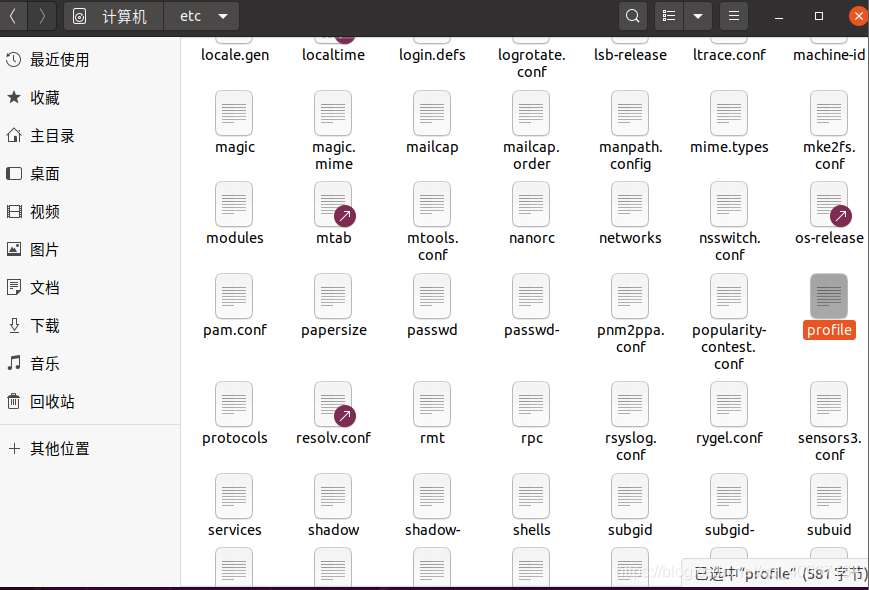The width and height of the screenshot is (869, 590).
Task: Go forward with the forward arrow
Action: pos(42,16)
